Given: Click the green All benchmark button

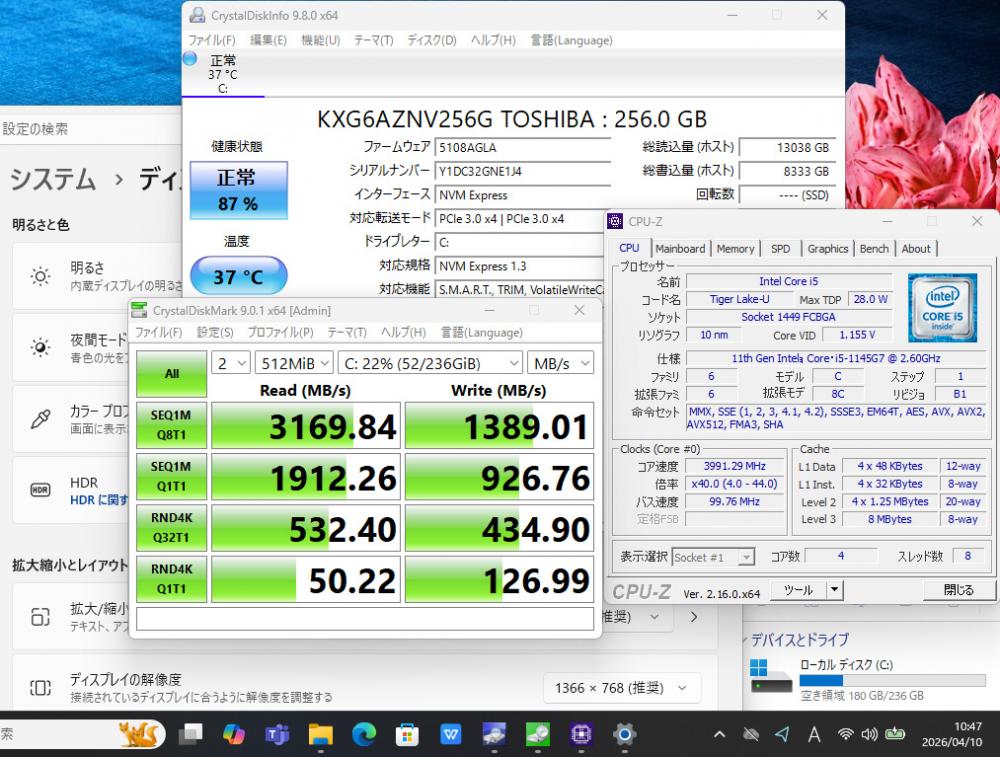Looking at the screenshot, I should [x=172, y=373].
